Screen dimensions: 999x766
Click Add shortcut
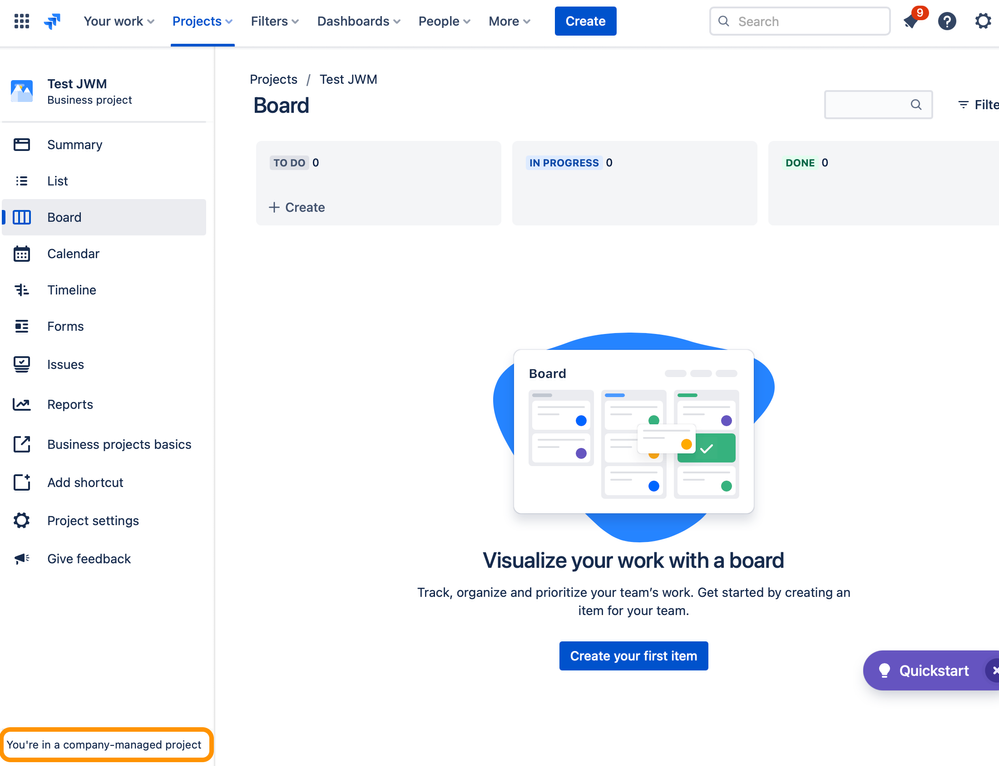[104, 482]
